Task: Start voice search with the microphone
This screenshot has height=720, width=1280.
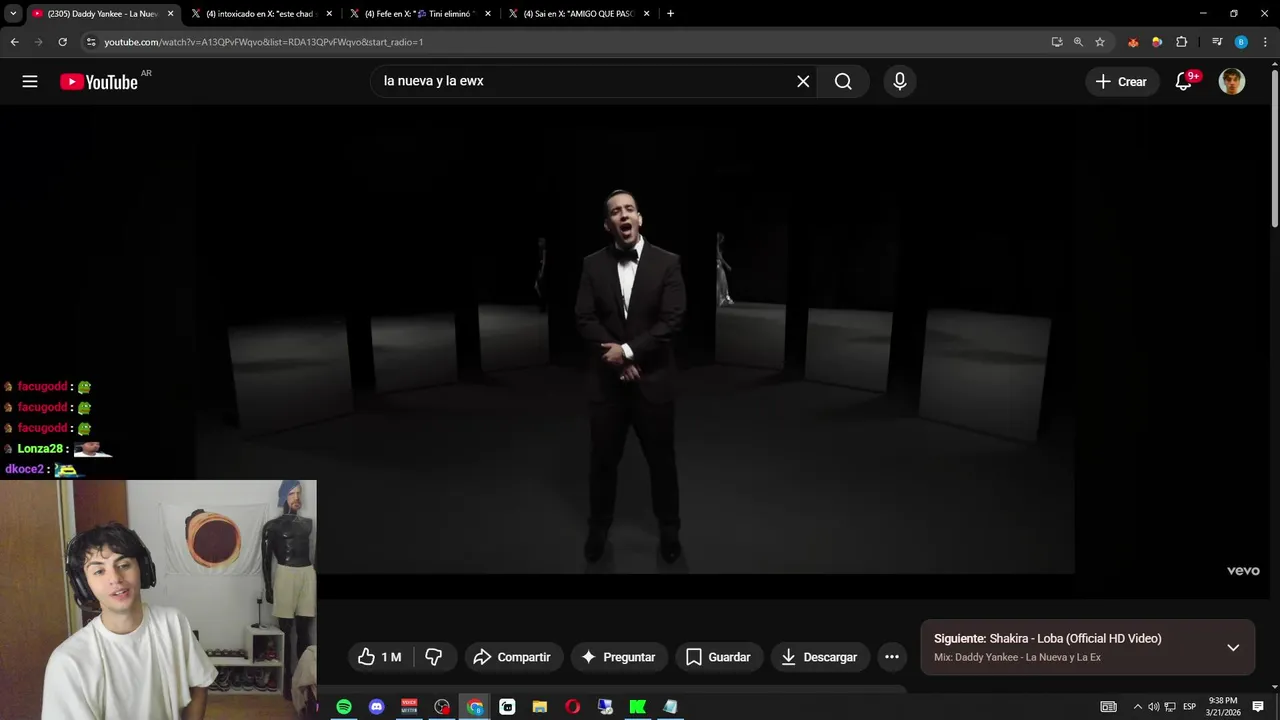Action: coord(900,81)
